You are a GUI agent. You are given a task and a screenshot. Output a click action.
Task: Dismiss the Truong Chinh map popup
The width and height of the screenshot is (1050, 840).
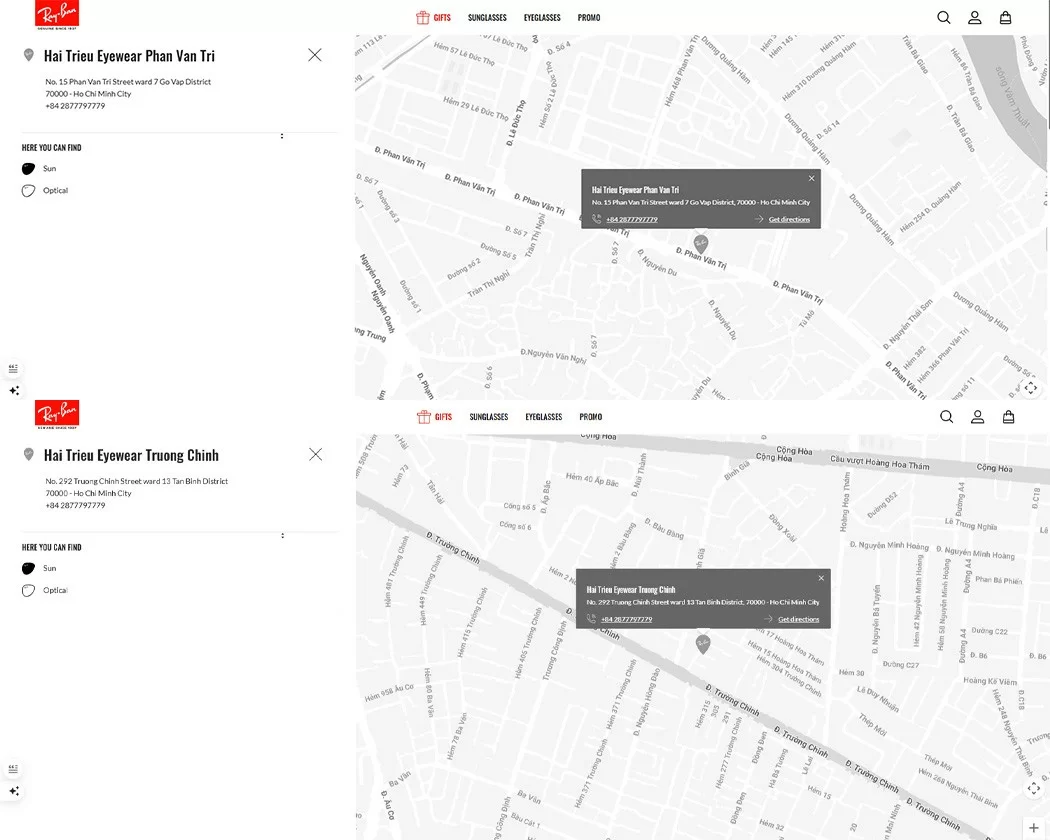[821, 578]
